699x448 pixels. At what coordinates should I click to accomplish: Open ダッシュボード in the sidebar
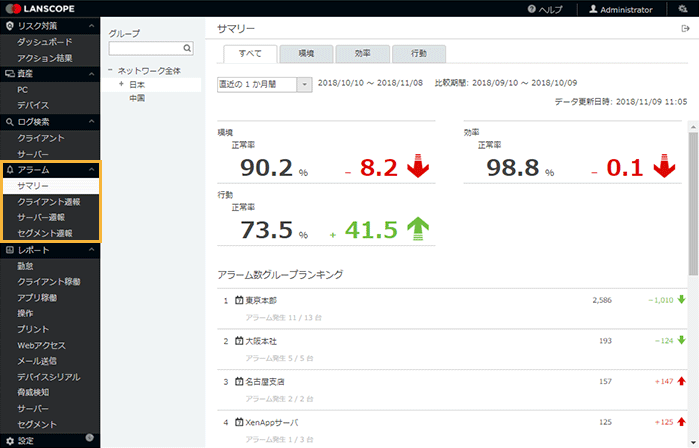pyautogui.click(x=45, y=42)
